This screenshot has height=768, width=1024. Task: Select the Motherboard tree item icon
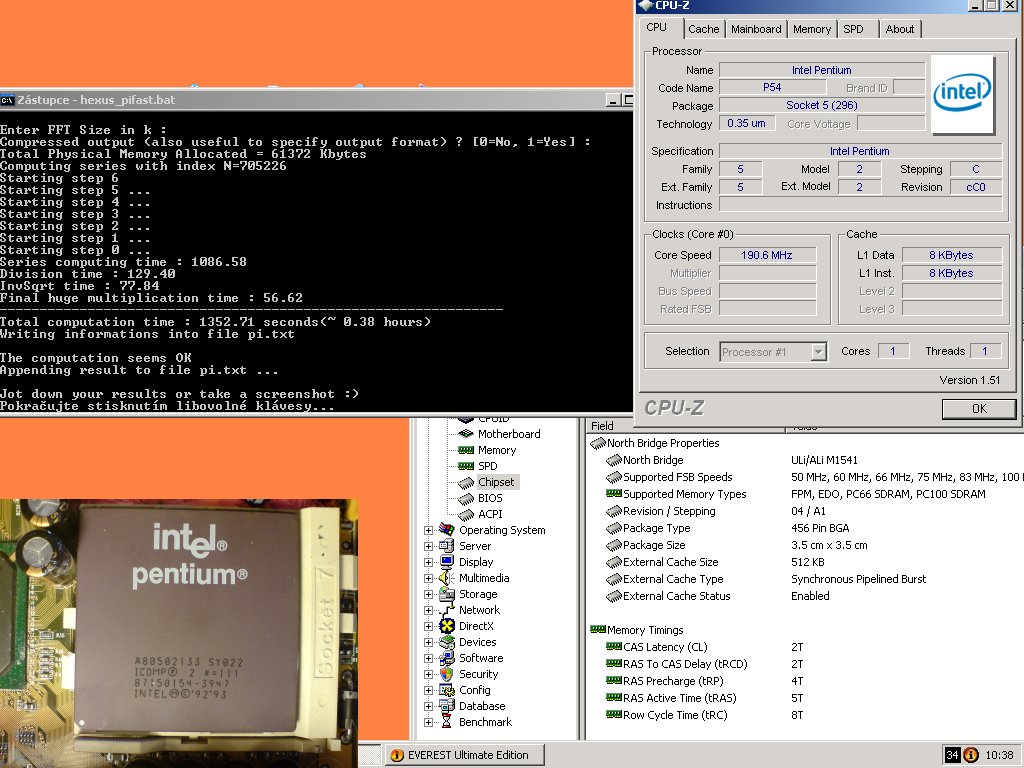coord(466,434)
